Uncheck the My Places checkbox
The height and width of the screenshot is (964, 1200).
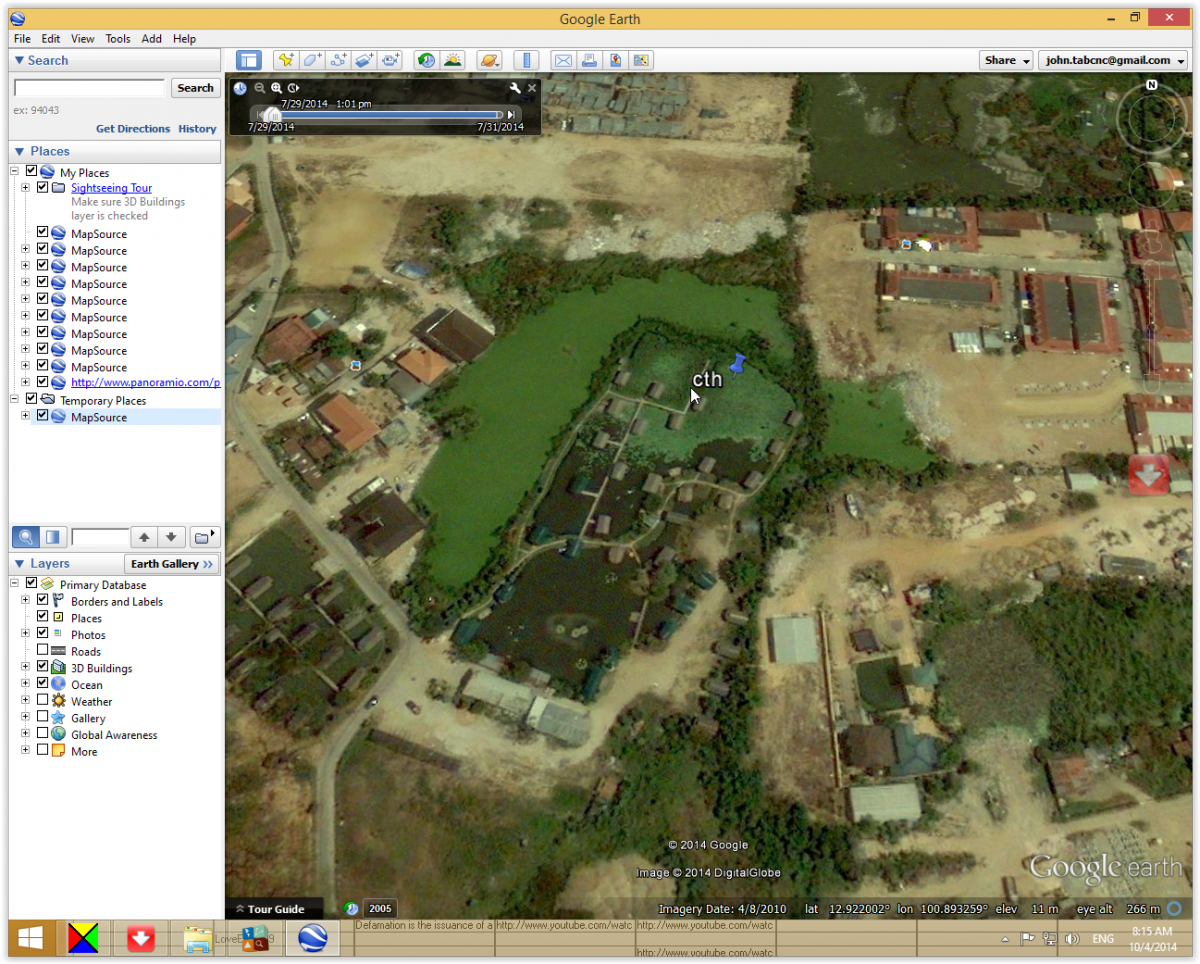pyautogui.click(x=32, y=172)
